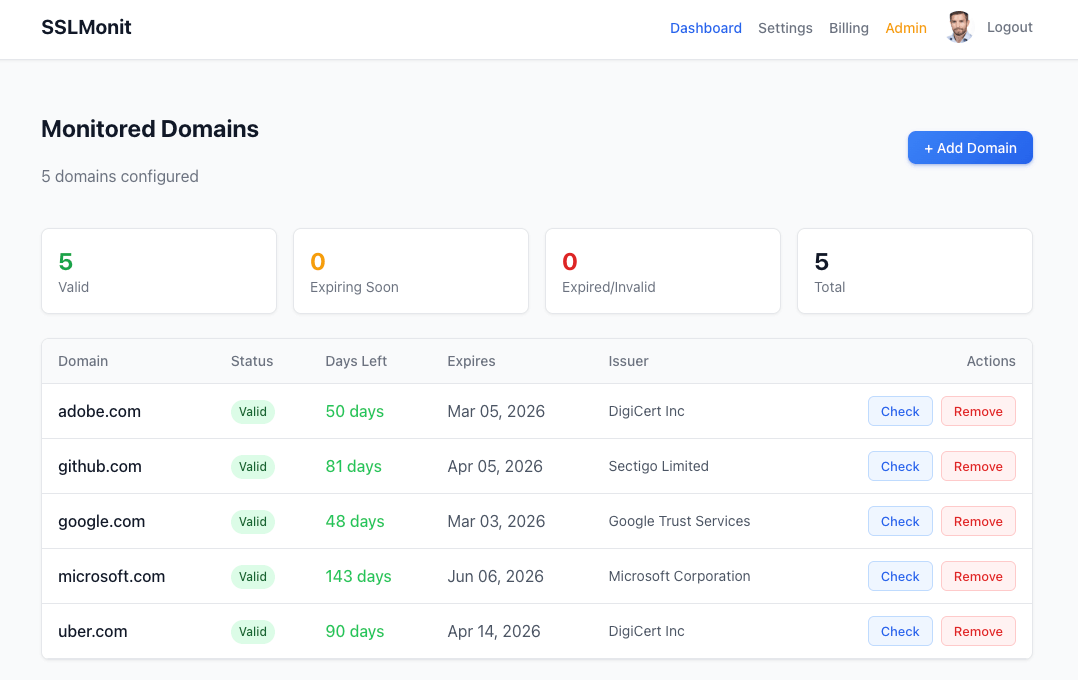Run a Check on google.com

point(899,521)
